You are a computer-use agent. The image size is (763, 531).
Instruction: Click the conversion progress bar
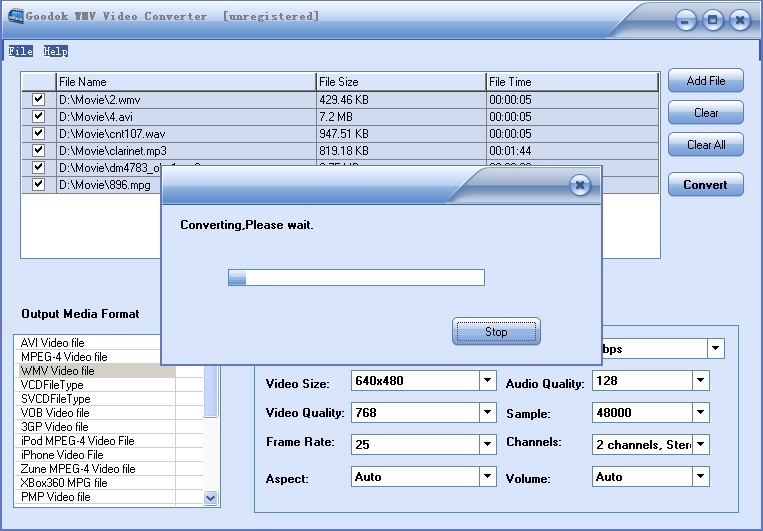pos(356,277)
